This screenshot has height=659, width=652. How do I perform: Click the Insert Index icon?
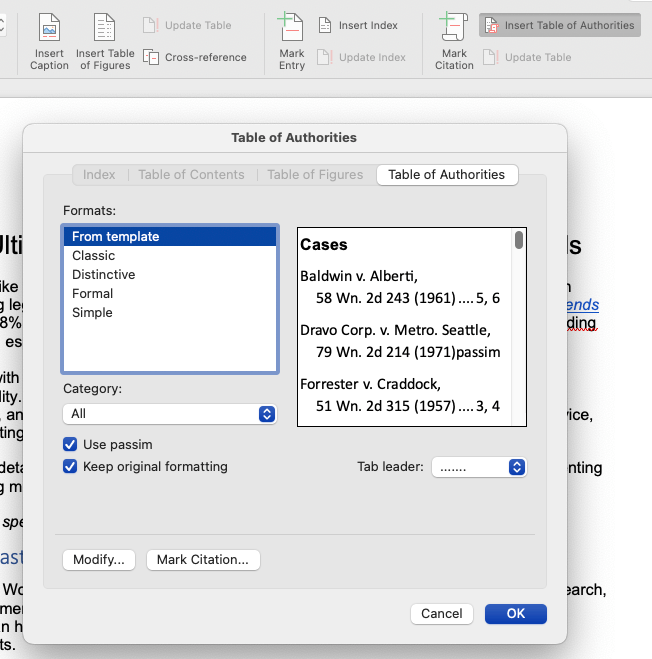coord(325,25)
